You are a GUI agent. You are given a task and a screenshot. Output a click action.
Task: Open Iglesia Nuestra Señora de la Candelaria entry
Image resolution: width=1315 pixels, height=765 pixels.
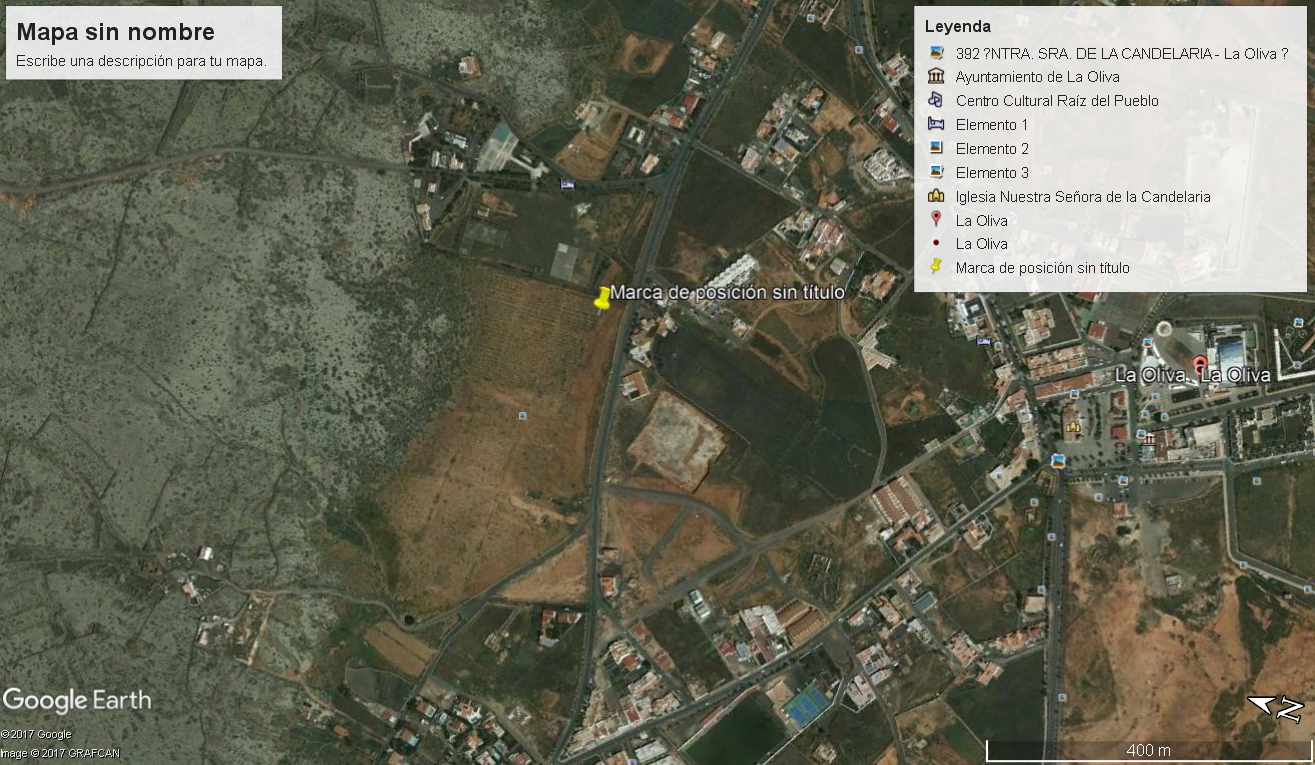(1082, 197)
